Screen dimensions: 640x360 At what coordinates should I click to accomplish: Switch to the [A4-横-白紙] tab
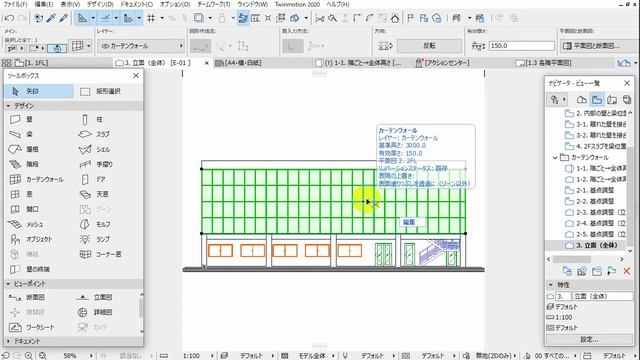(x=239, y=63)
